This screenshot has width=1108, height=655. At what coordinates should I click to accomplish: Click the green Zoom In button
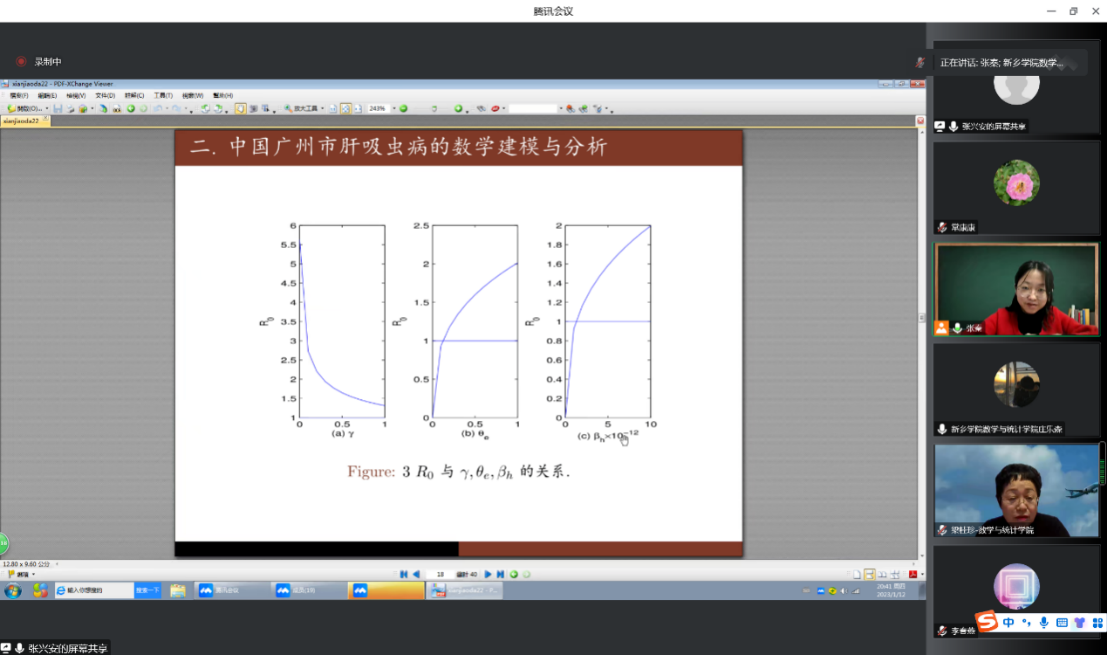458,109
